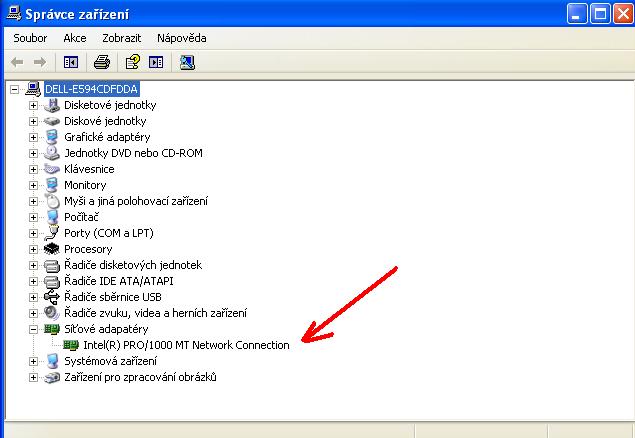Minimize the Správce zařízení window
The width and height of the screenshot is (635, 438).
(x=577, y=15)
